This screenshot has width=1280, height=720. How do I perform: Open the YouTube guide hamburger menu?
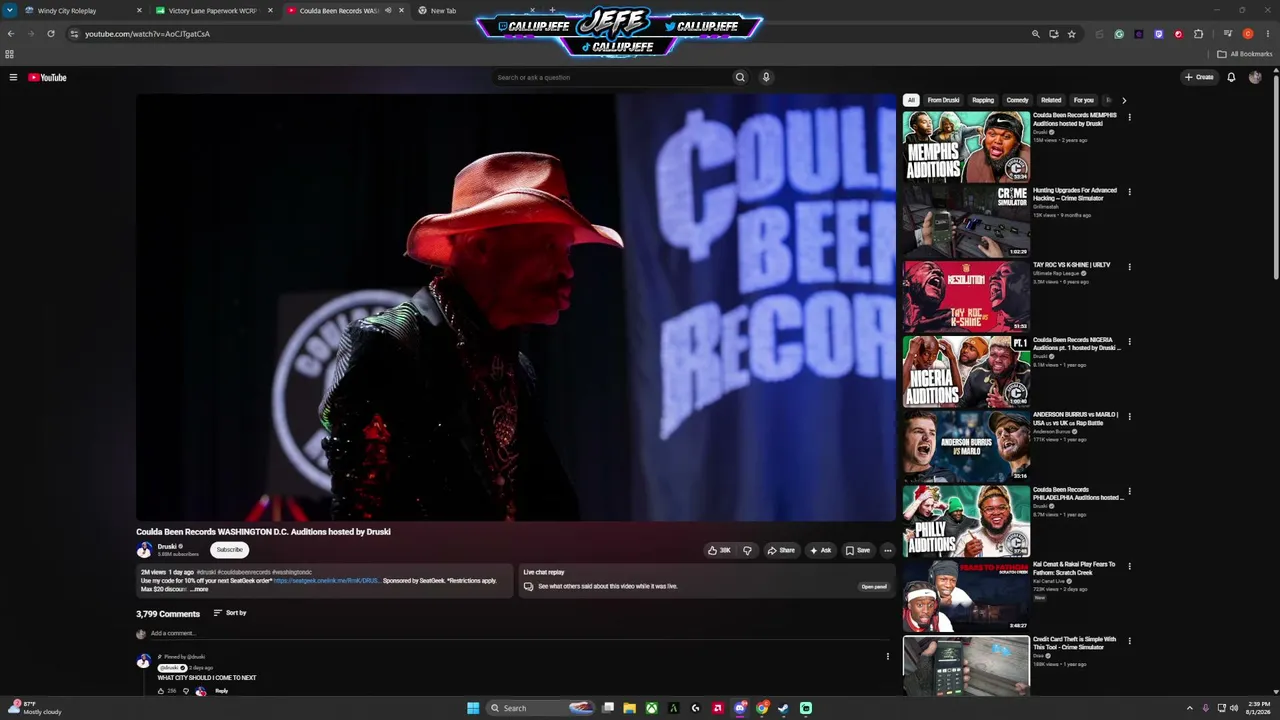(13, 77)
